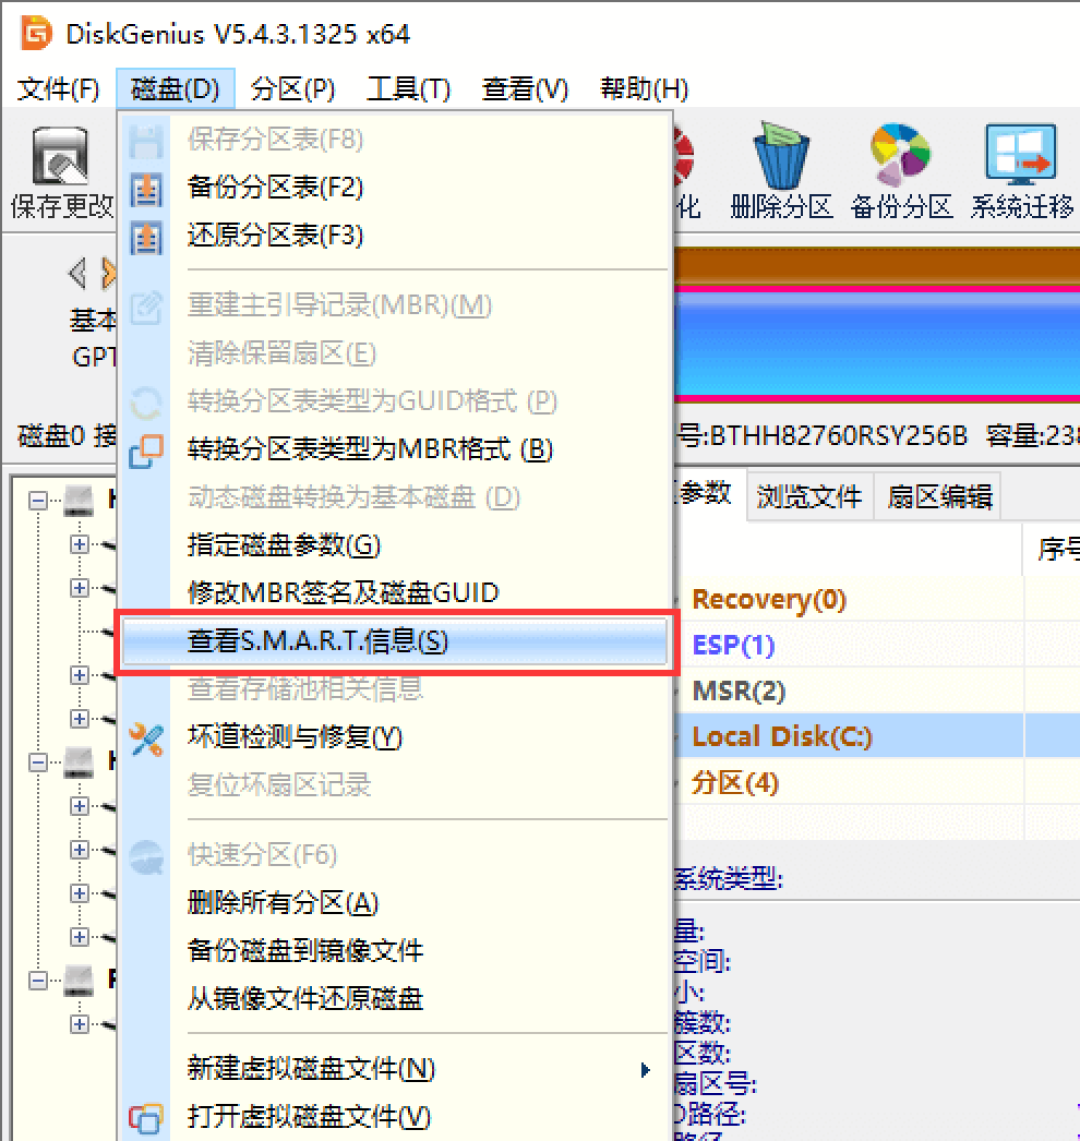Click the 转换分区表类型为MBR格式 icon
Viewport: 1080px width, 1141px height.
(x=146, y=450)
